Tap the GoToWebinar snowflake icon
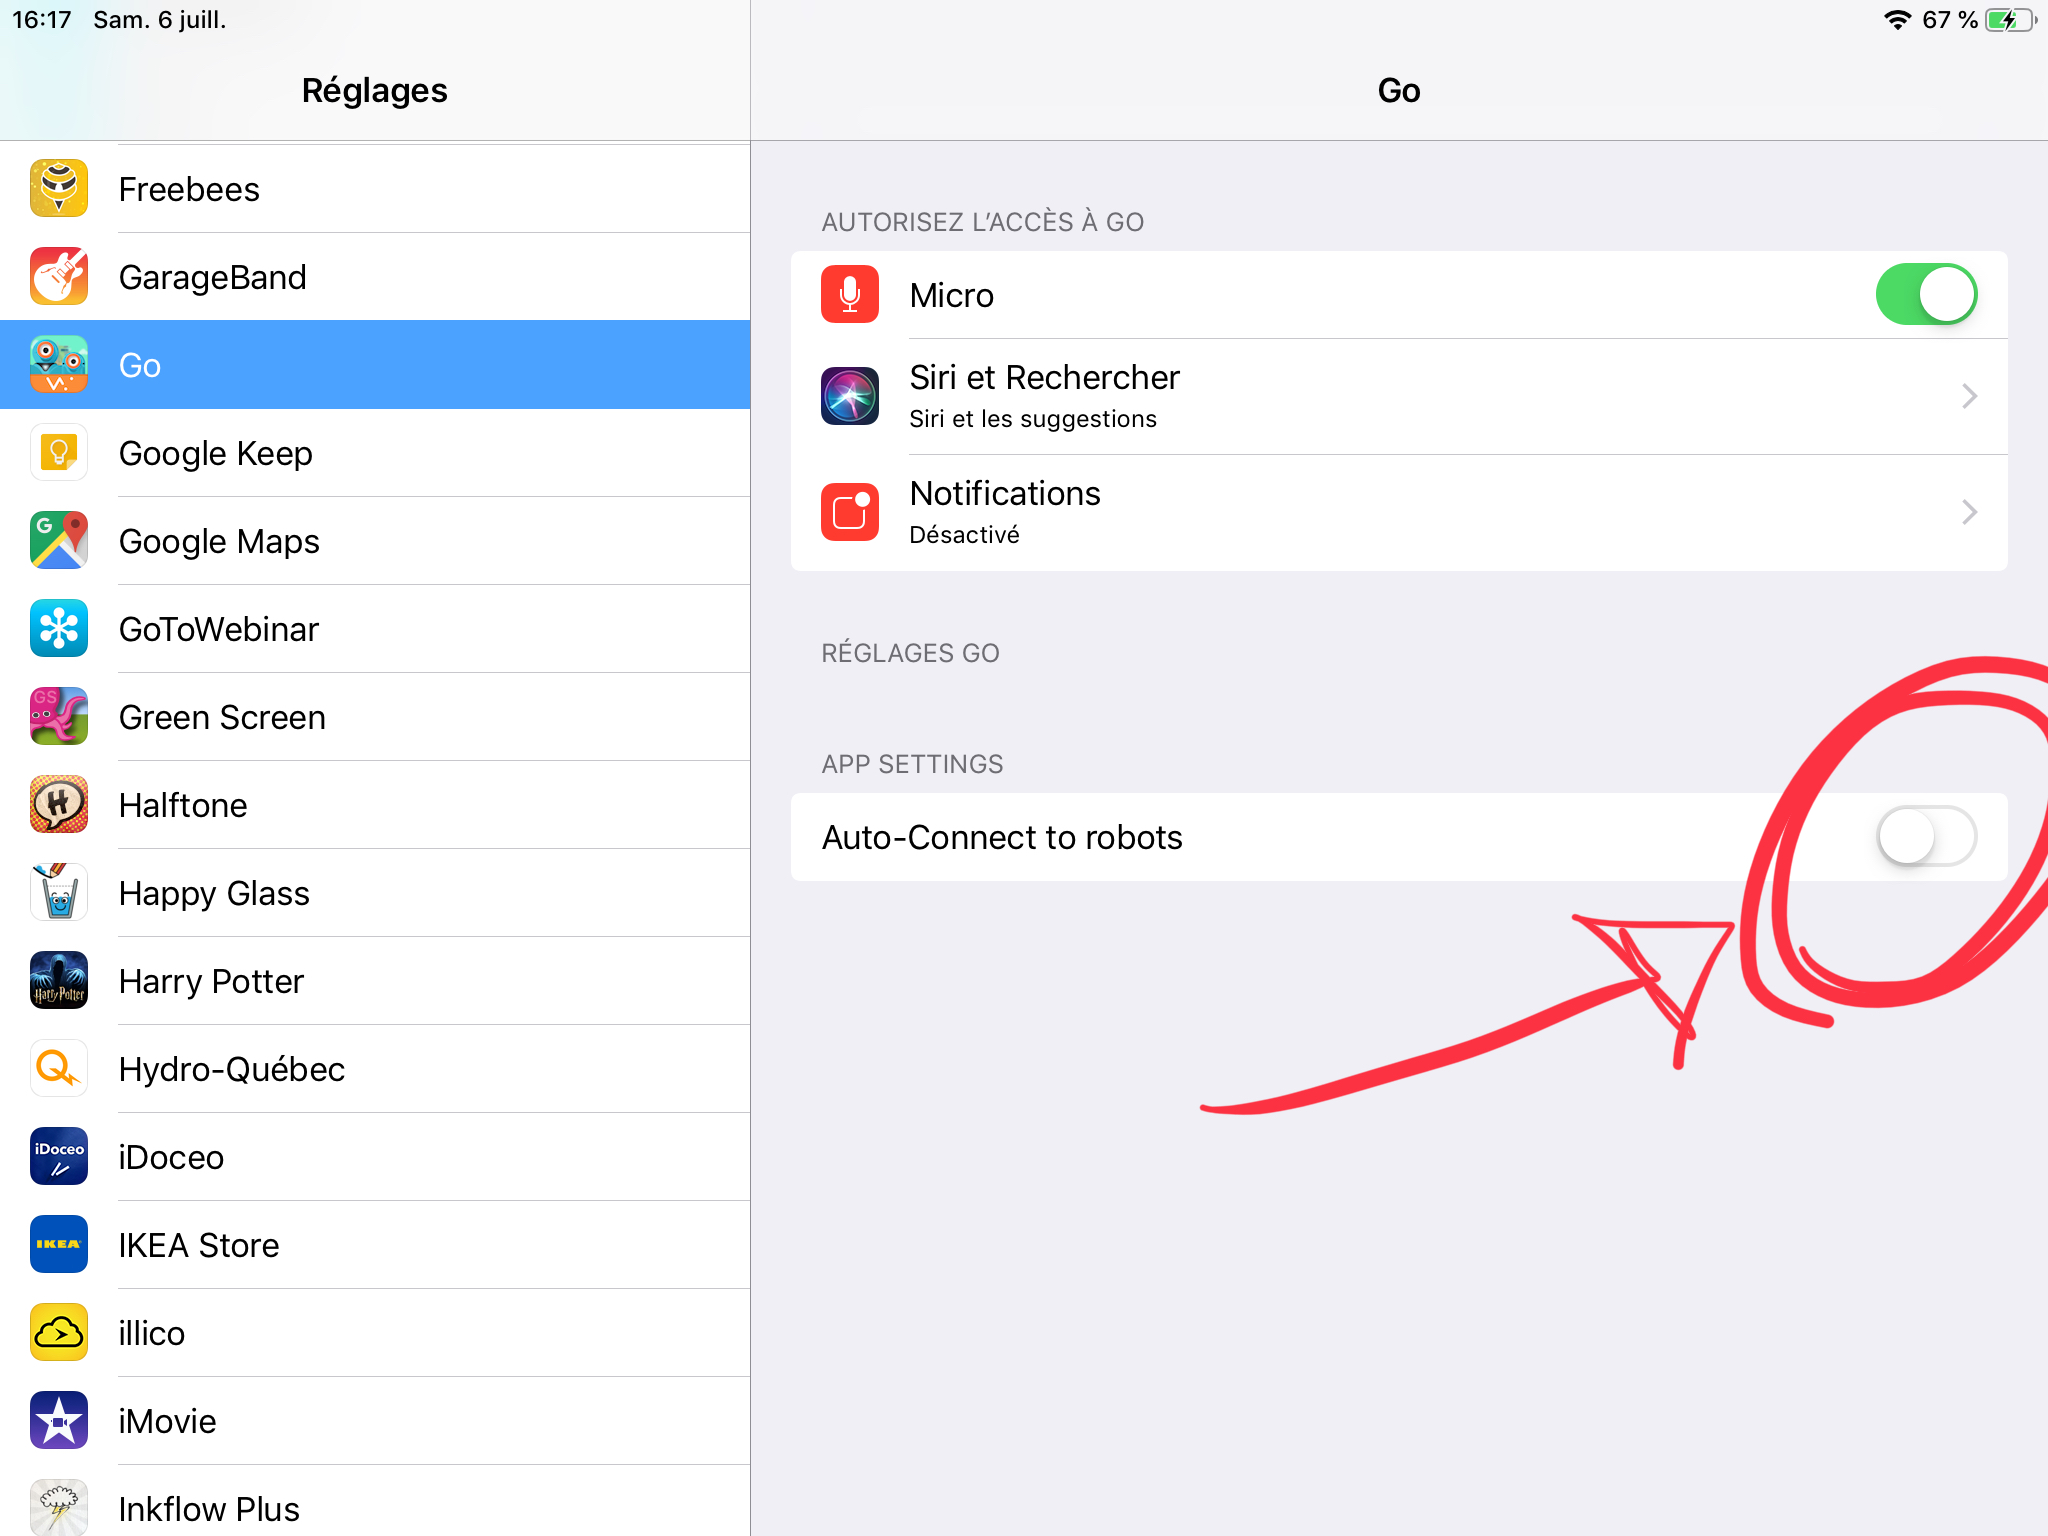Image resolution: width=2048 pixels, height=1536 pixels. (59, 629)
